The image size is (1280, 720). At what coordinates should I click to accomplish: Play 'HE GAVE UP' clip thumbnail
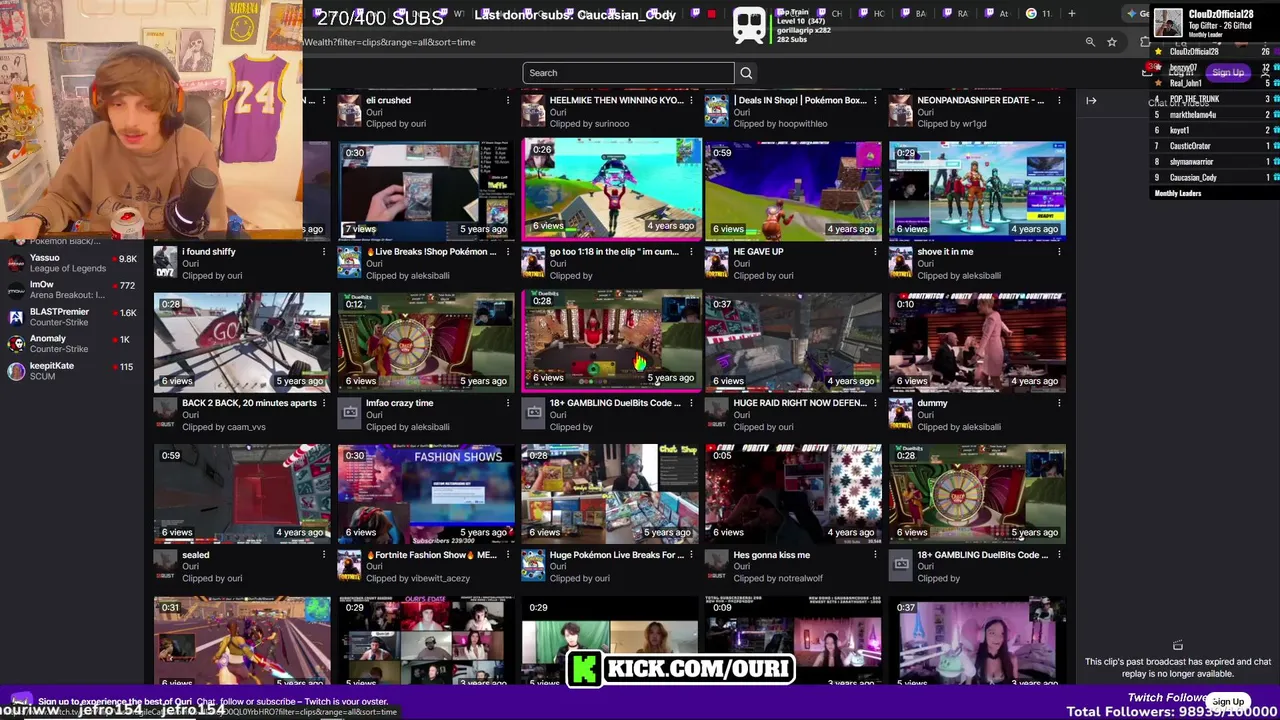794,190
